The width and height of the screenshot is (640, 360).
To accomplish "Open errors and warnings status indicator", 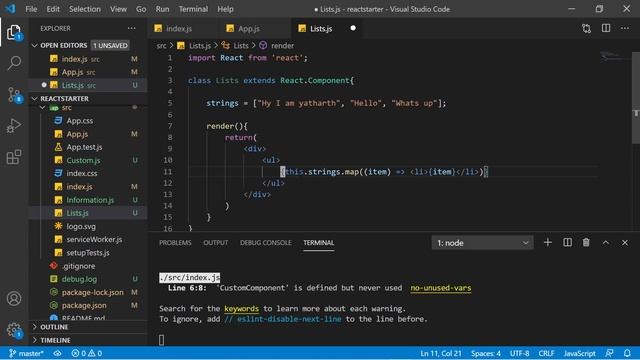I will pyautogui.click(x=87, y=353).
